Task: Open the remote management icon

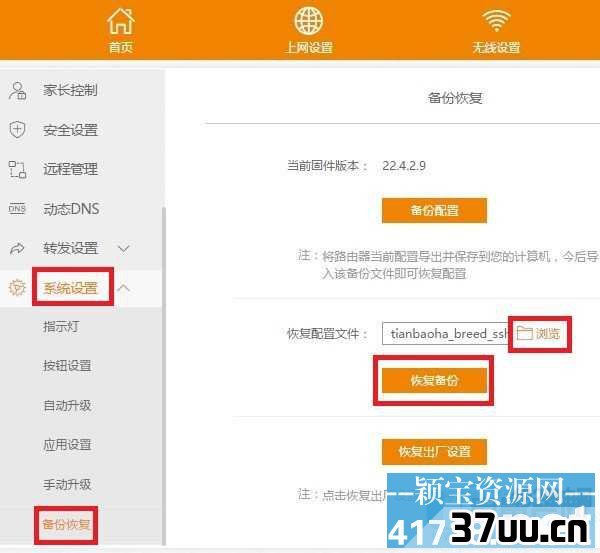Action: click(17, 169)
